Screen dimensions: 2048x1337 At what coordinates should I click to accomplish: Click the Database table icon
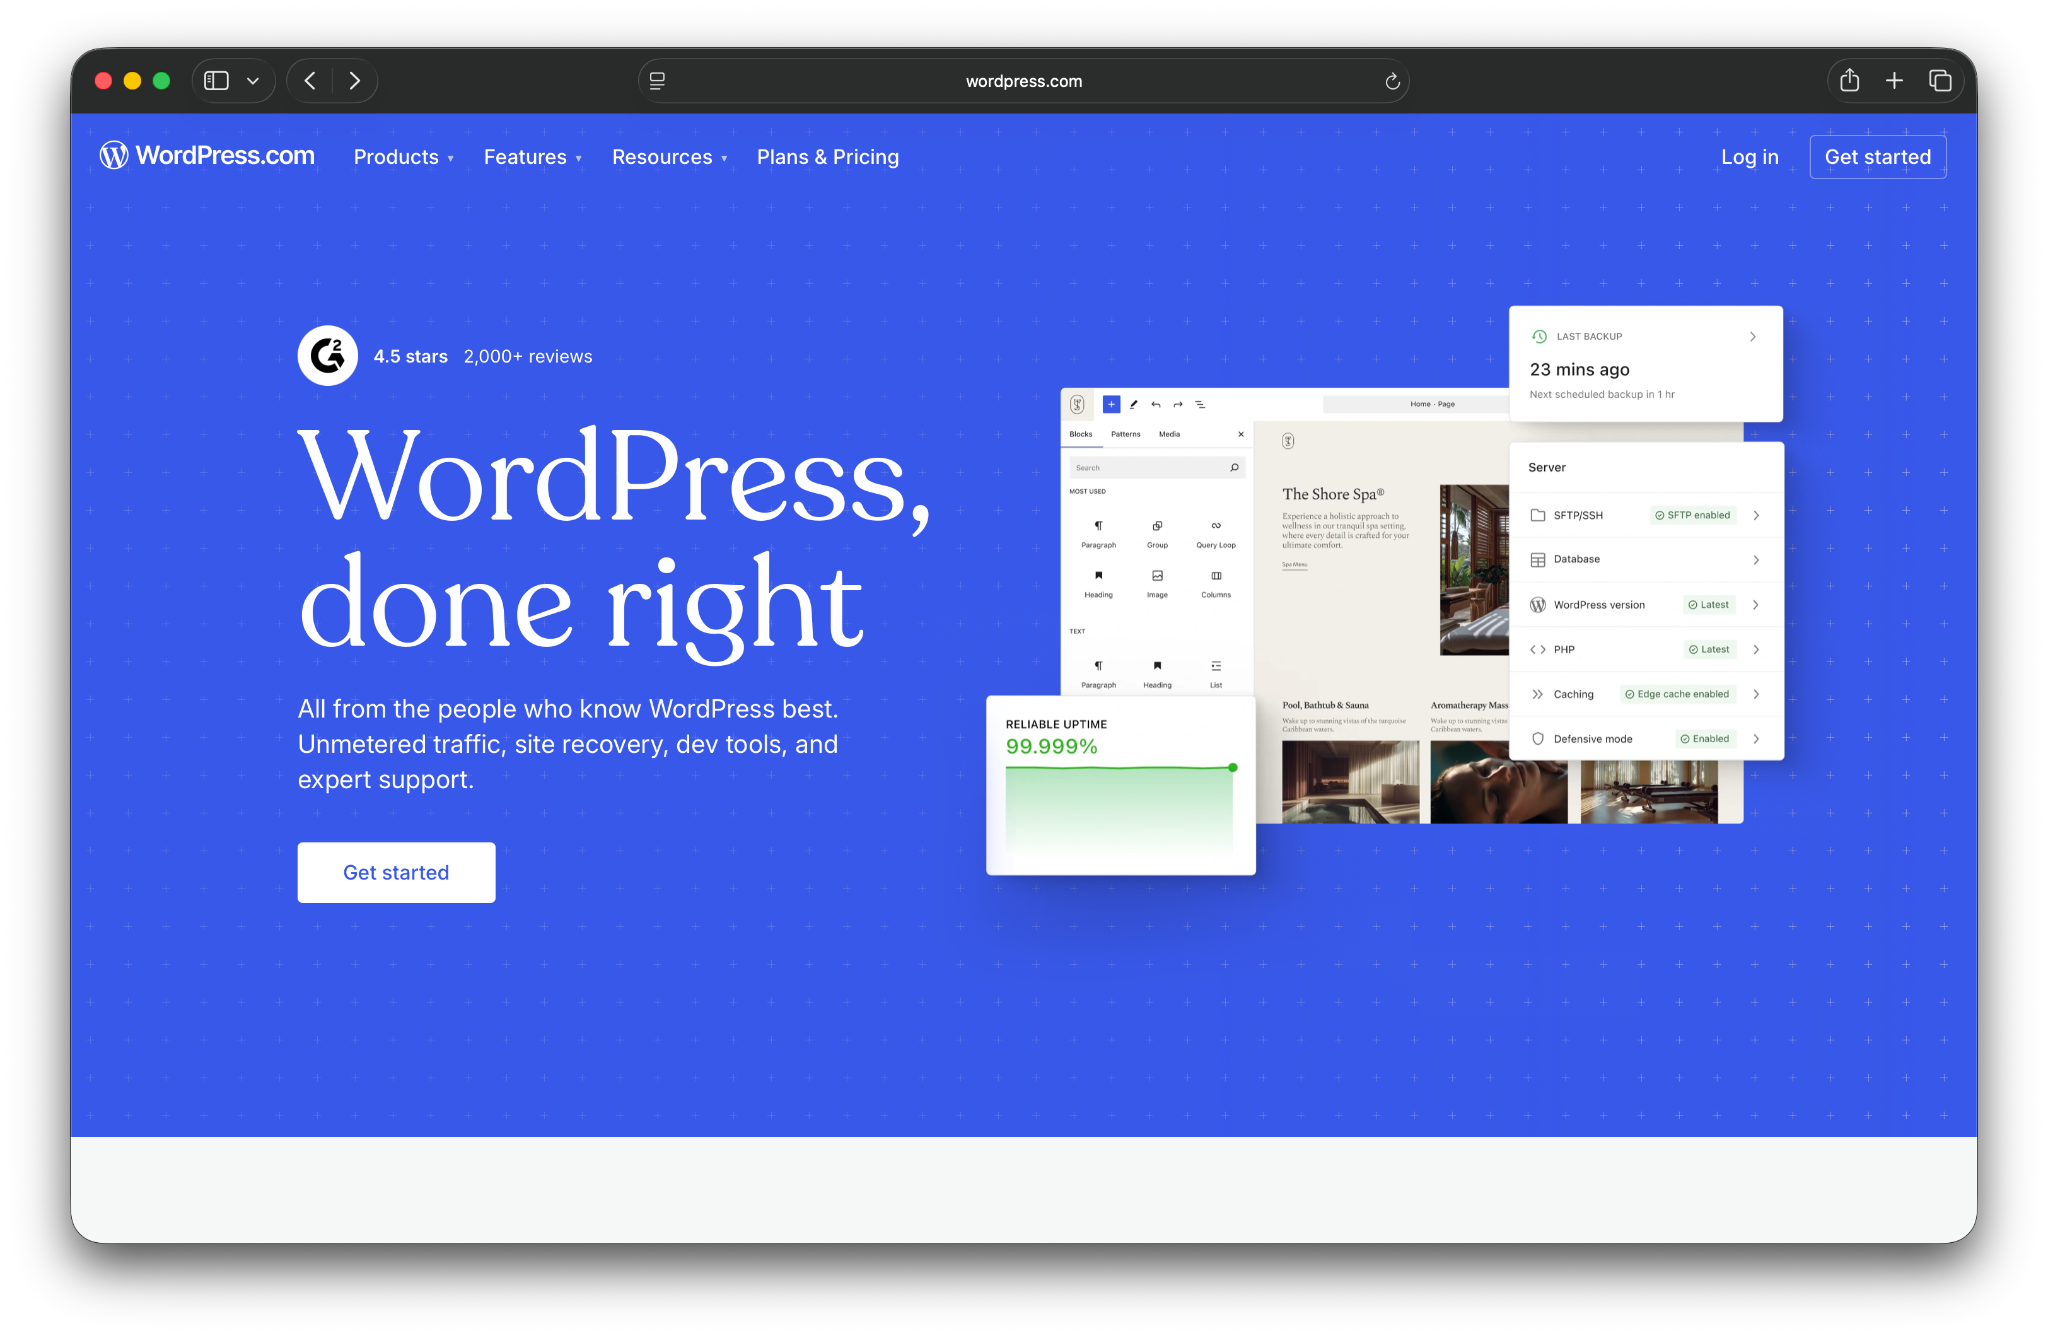tap(1538, 560)
